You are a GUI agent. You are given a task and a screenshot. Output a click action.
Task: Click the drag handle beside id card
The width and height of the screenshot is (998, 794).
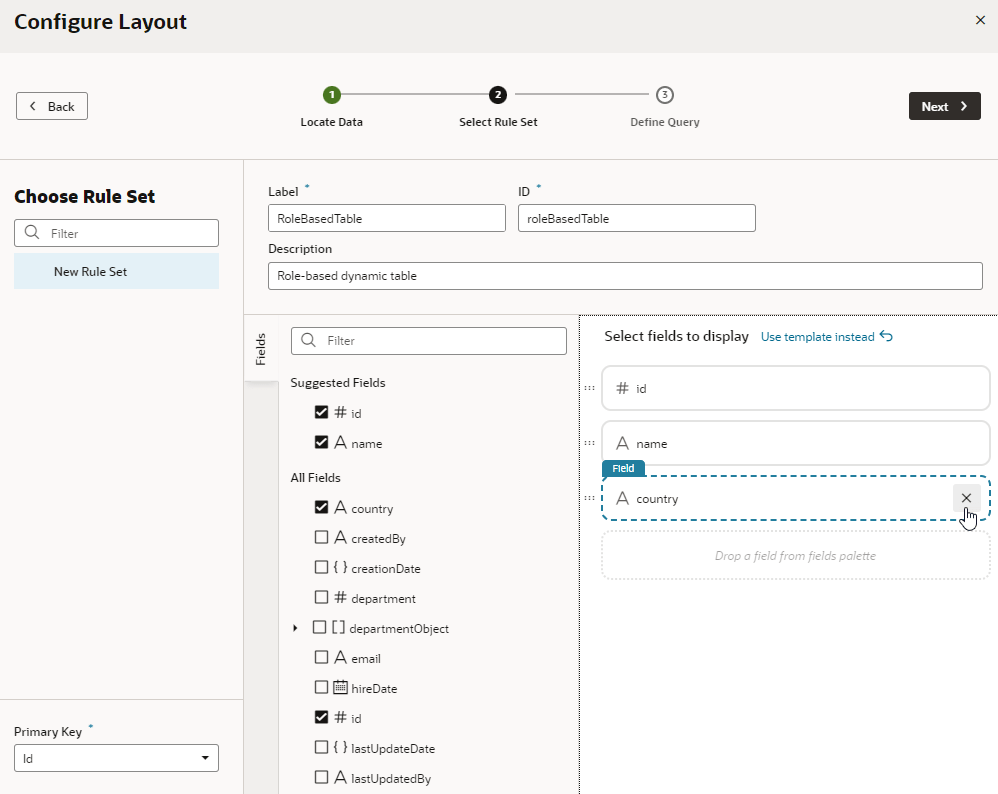589,388
